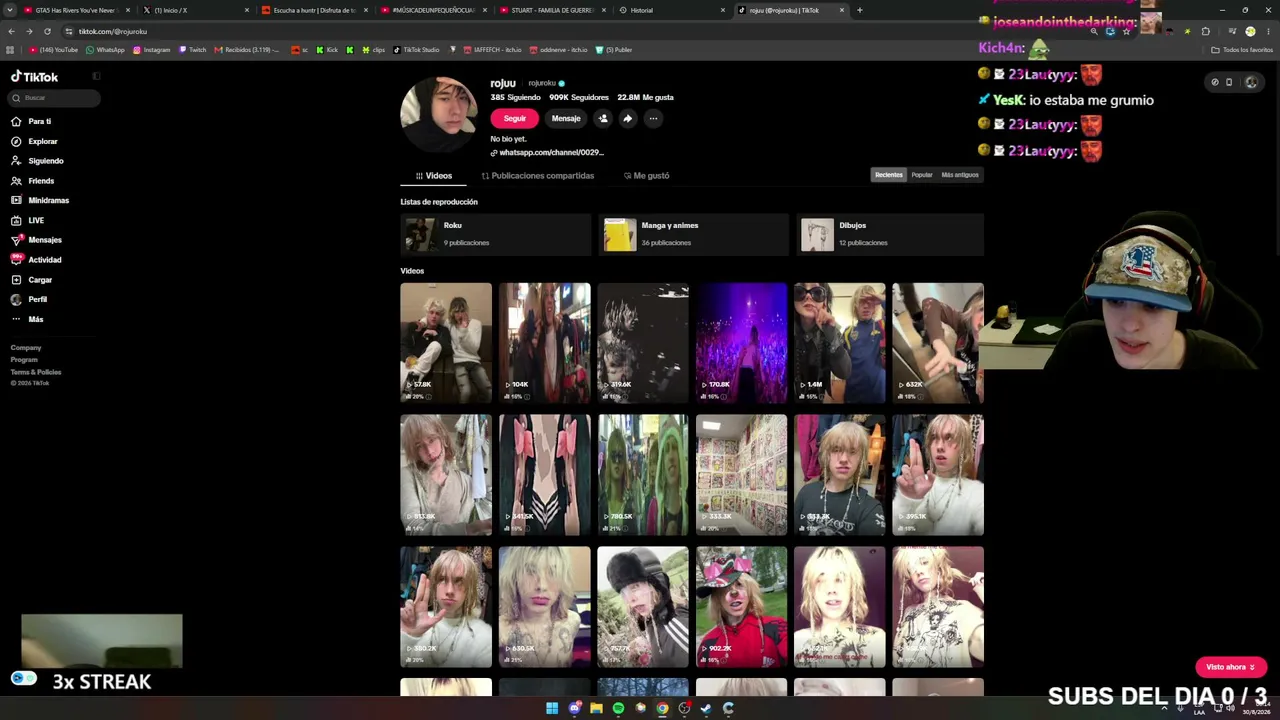
Task: Open the Cargar upload page
Action: [x=31, y=280]
